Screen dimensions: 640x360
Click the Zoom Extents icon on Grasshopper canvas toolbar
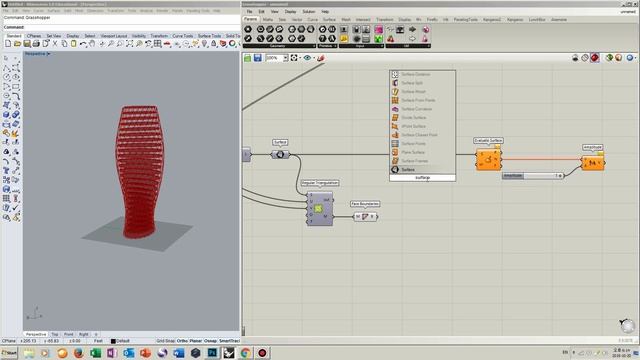pyautogui.click(x=293, y=58)
